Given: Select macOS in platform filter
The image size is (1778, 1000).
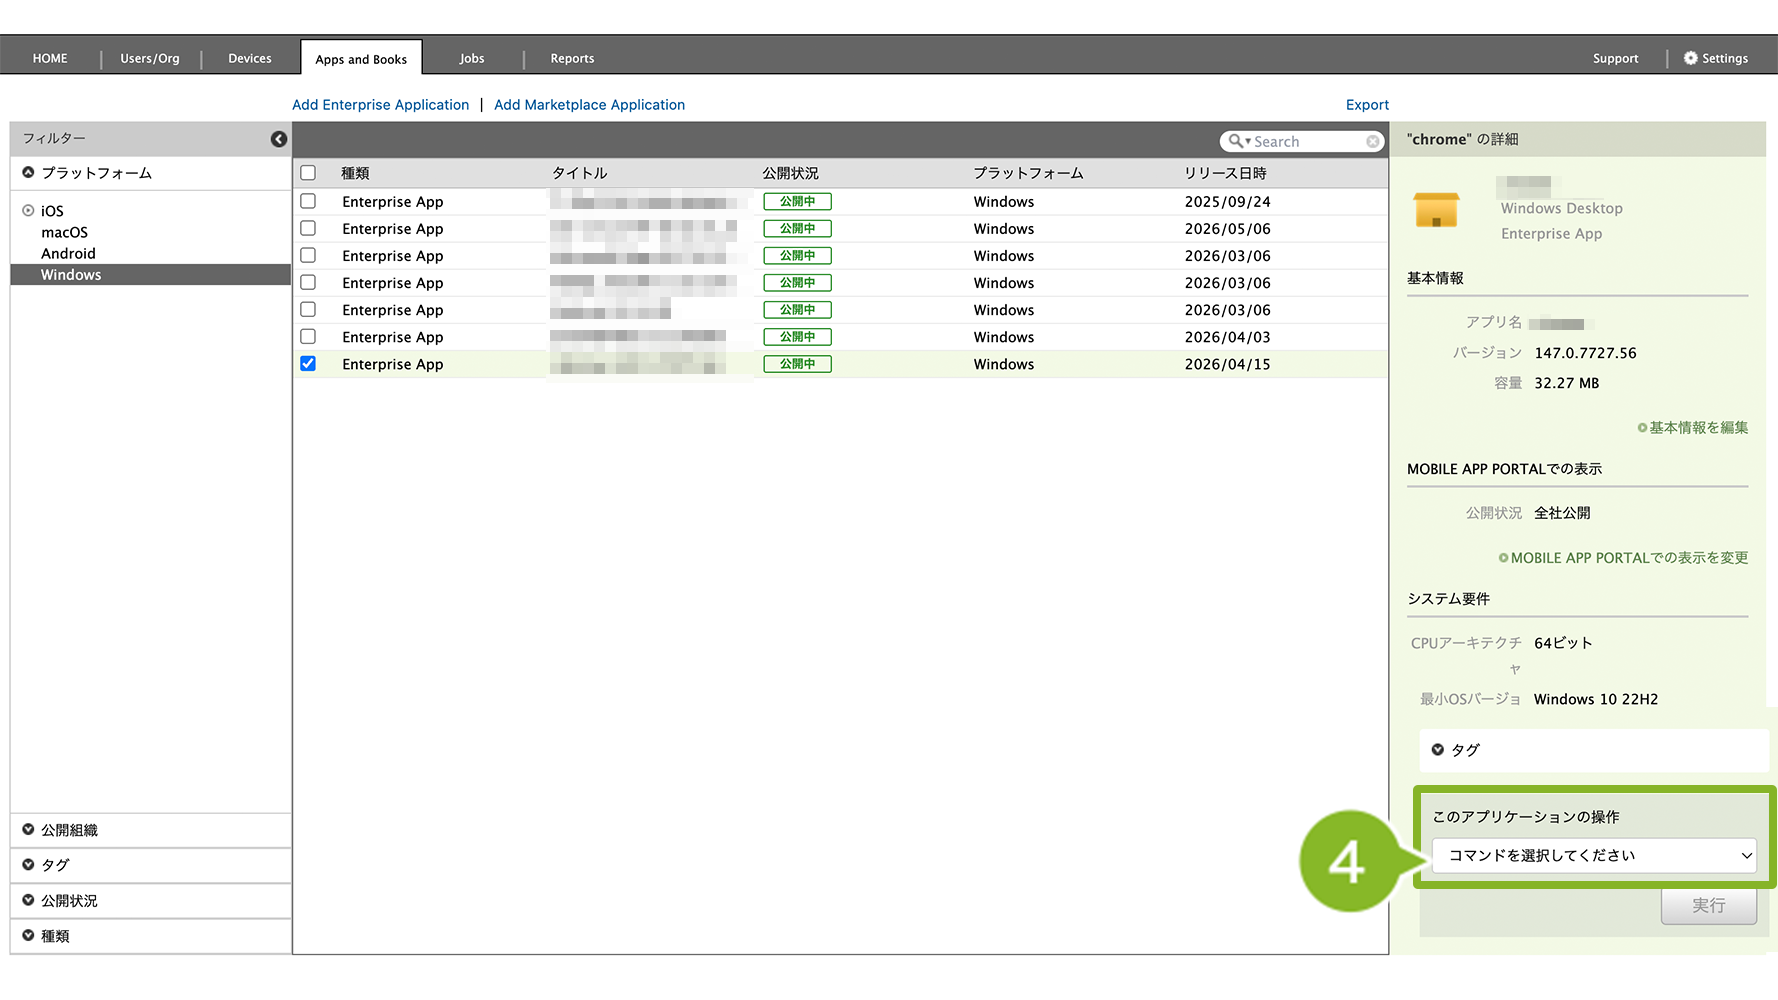Looking at the screenshot, I should pos(64,232).
